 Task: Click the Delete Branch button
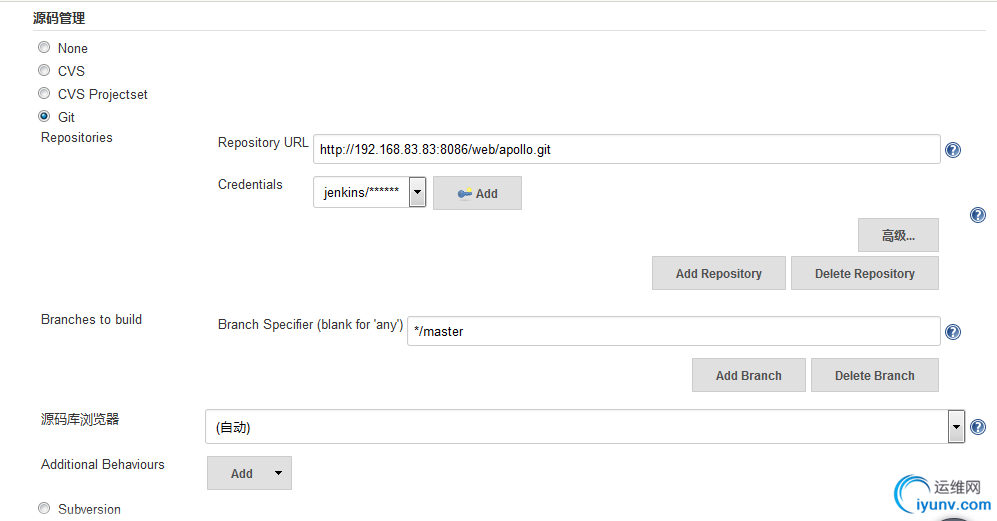click(874, 375)
